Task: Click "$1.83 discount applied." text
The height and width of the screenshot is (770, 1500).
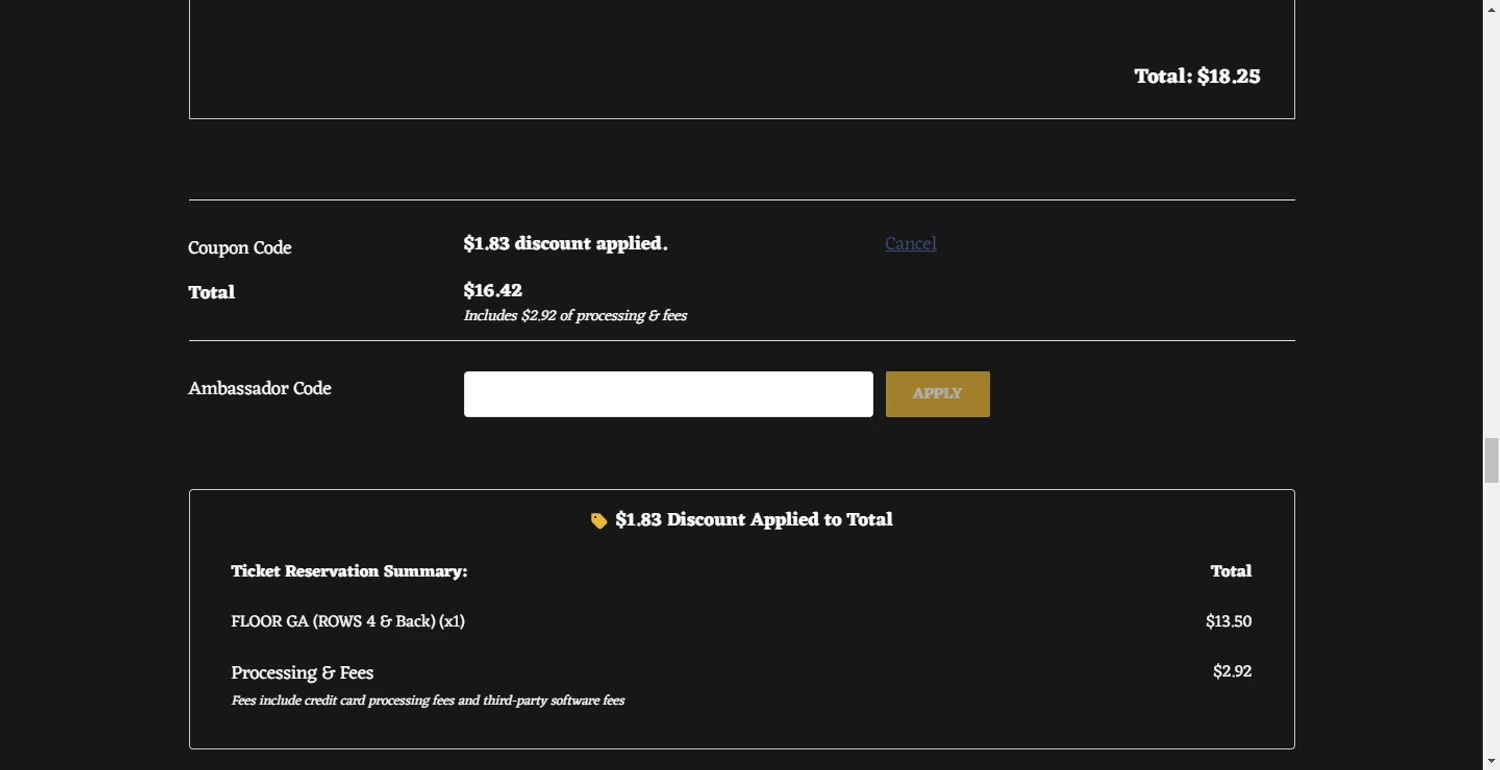Action: 565,244
